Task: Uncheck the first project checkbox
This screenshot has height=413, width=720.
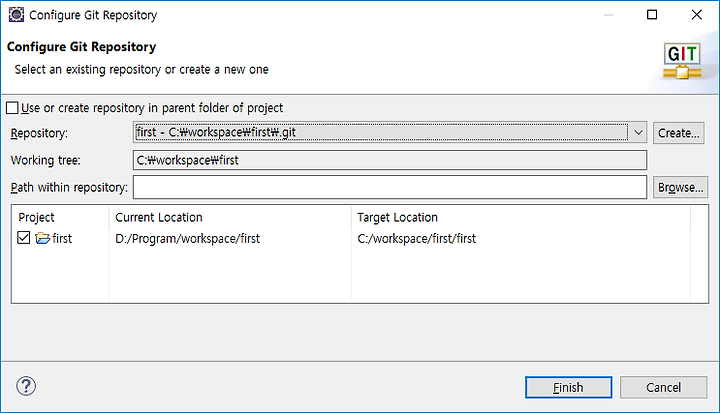Action: (x=23, y=238)
